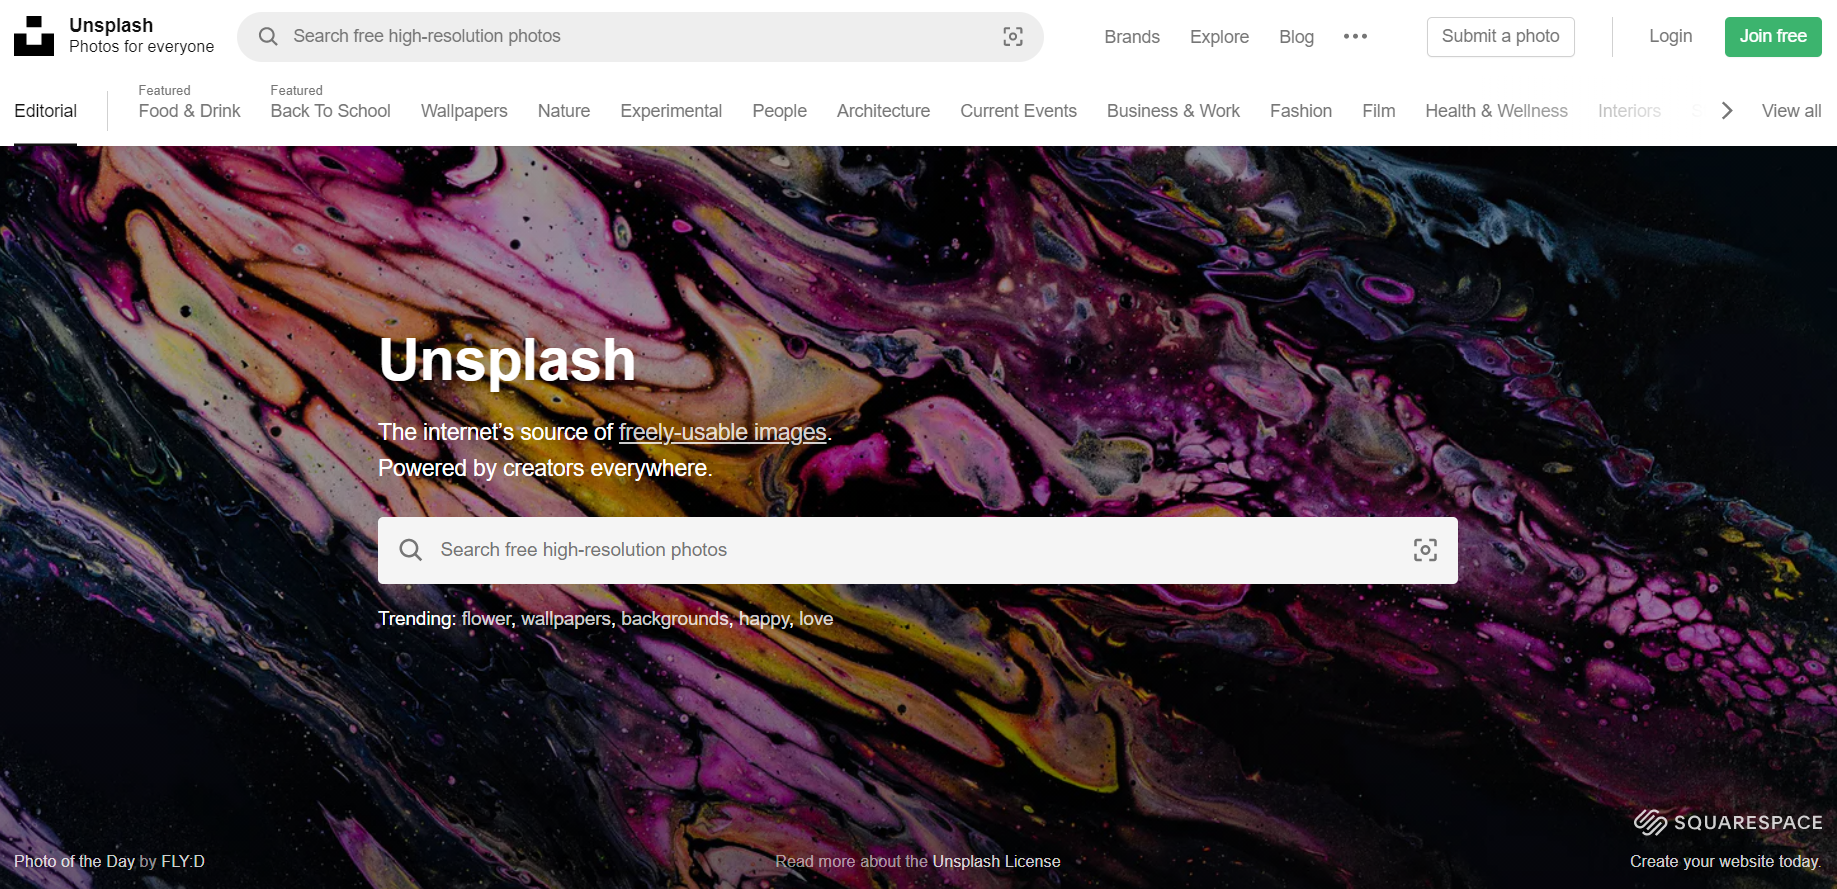Click the Unsplash logo icon
1837x889 pixels.
34,36
